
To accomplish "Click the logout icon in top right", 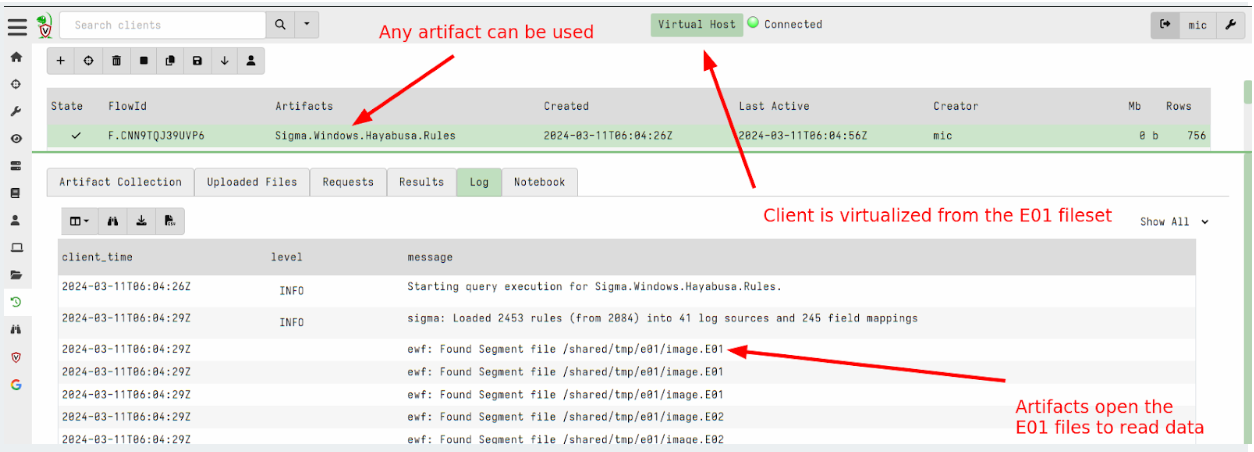I will point(1165,26).
